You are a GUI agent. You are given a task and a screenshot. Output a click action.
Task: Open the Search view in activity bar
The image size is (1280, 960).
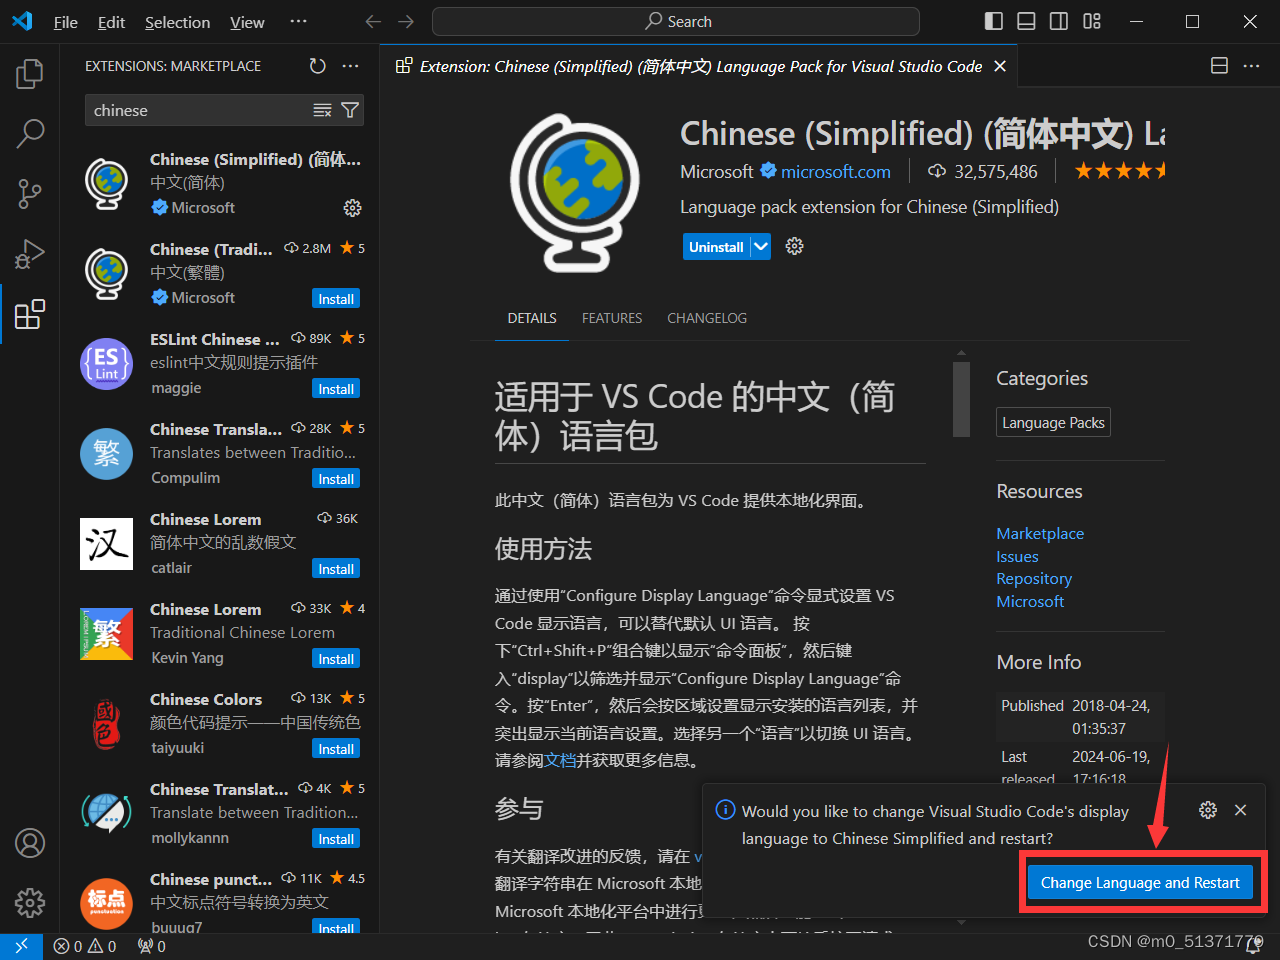click(30, 133)
